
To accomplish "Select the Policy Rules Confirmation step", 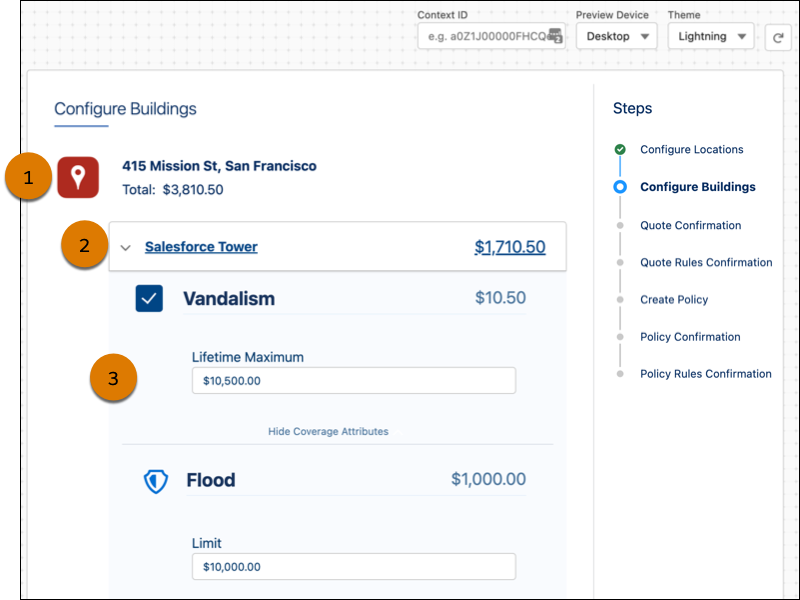I will 706,373.
